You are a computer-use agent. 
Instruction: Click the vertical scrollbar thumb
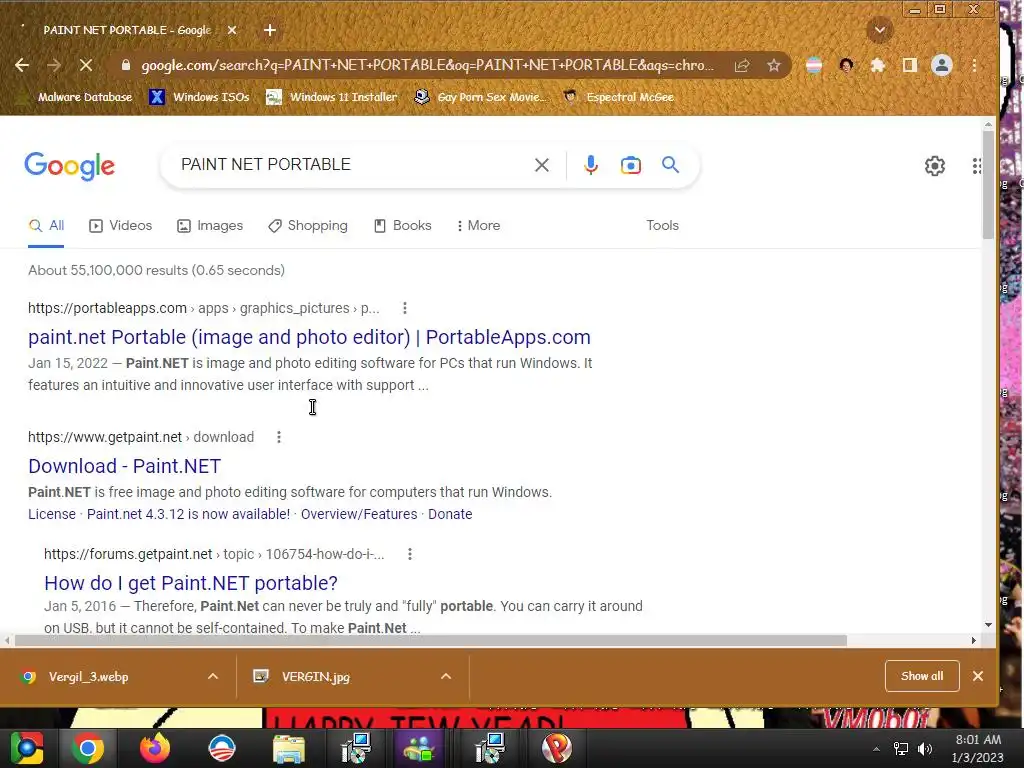(x=988, y=184)
